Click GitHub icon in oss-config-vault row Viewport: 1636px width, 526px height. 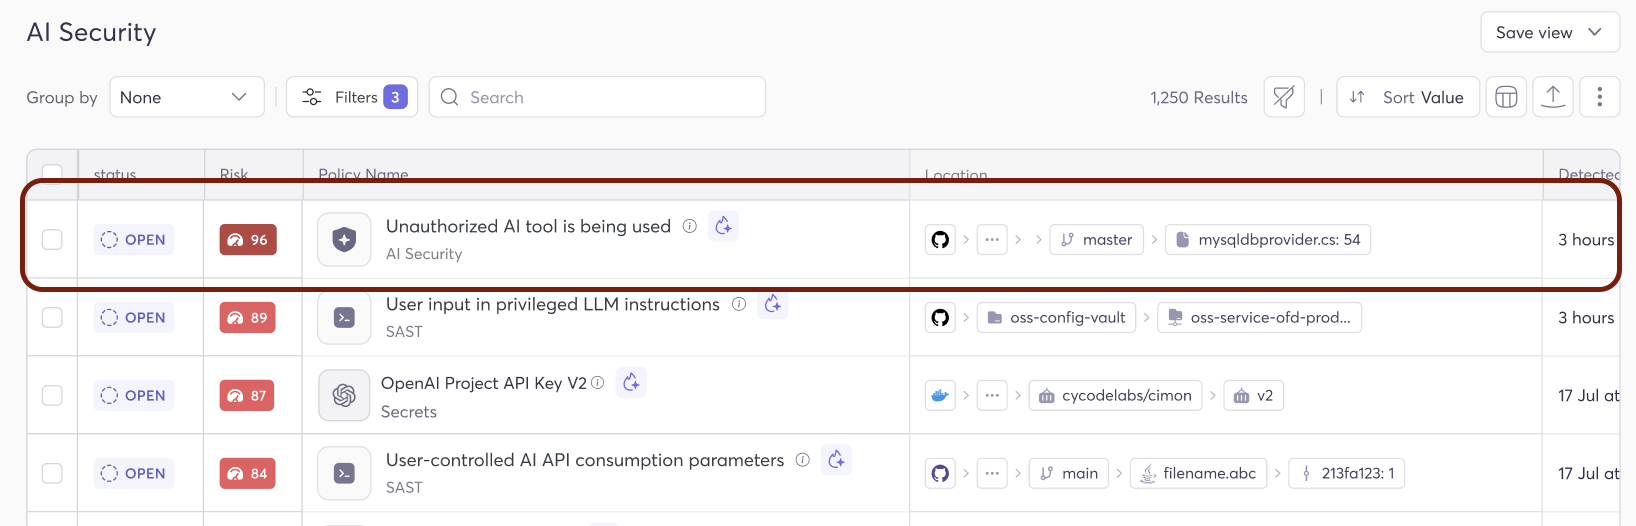click(940, 318)
